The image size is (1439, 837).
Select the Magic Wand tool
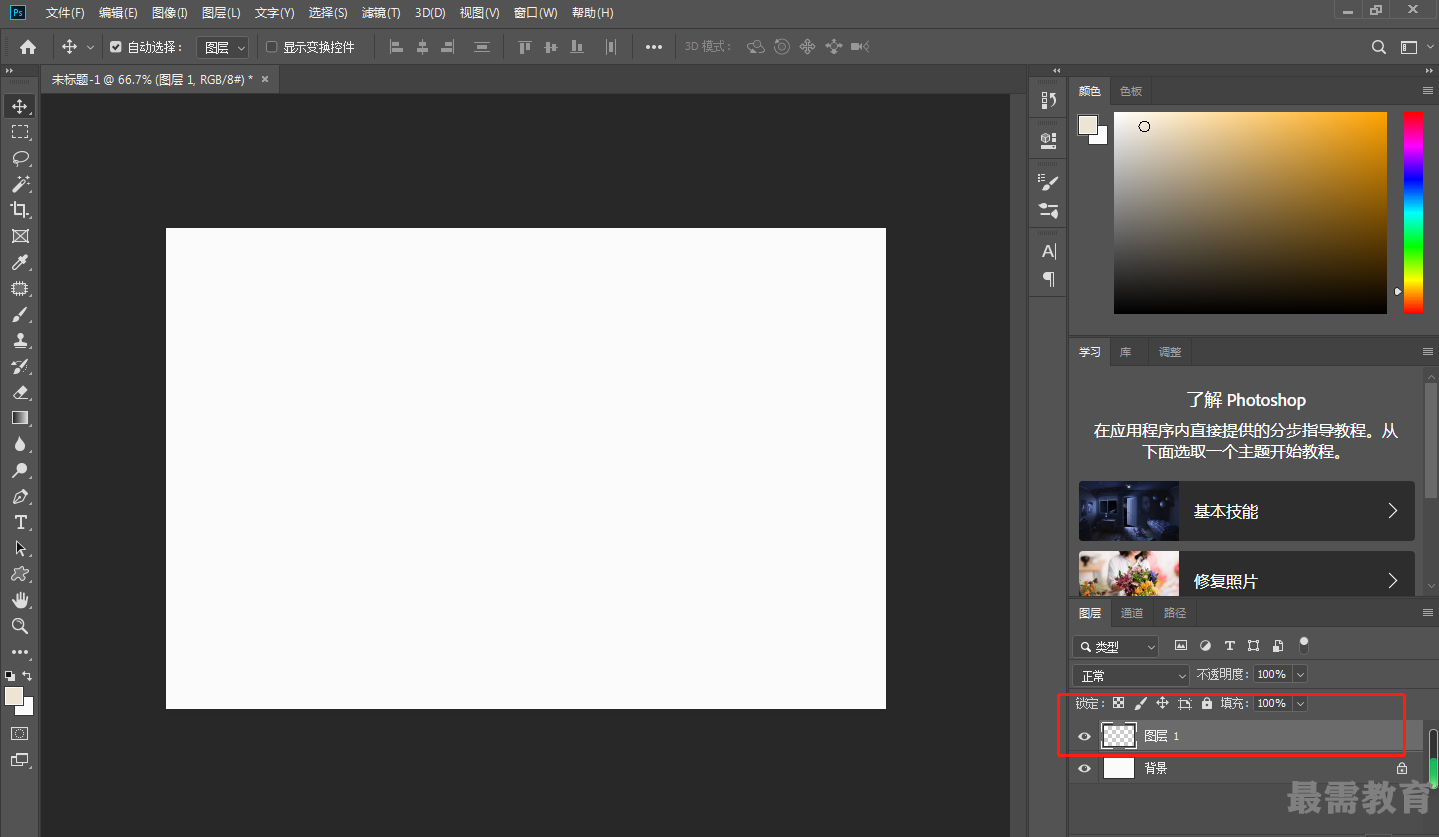(20, 184)
